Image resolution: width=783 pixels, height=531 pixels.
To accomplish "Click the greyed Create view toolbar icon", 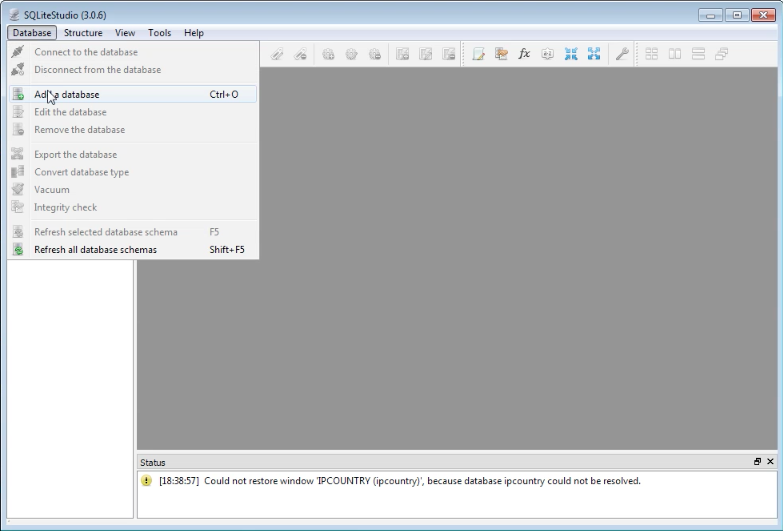I will [402, 54].
